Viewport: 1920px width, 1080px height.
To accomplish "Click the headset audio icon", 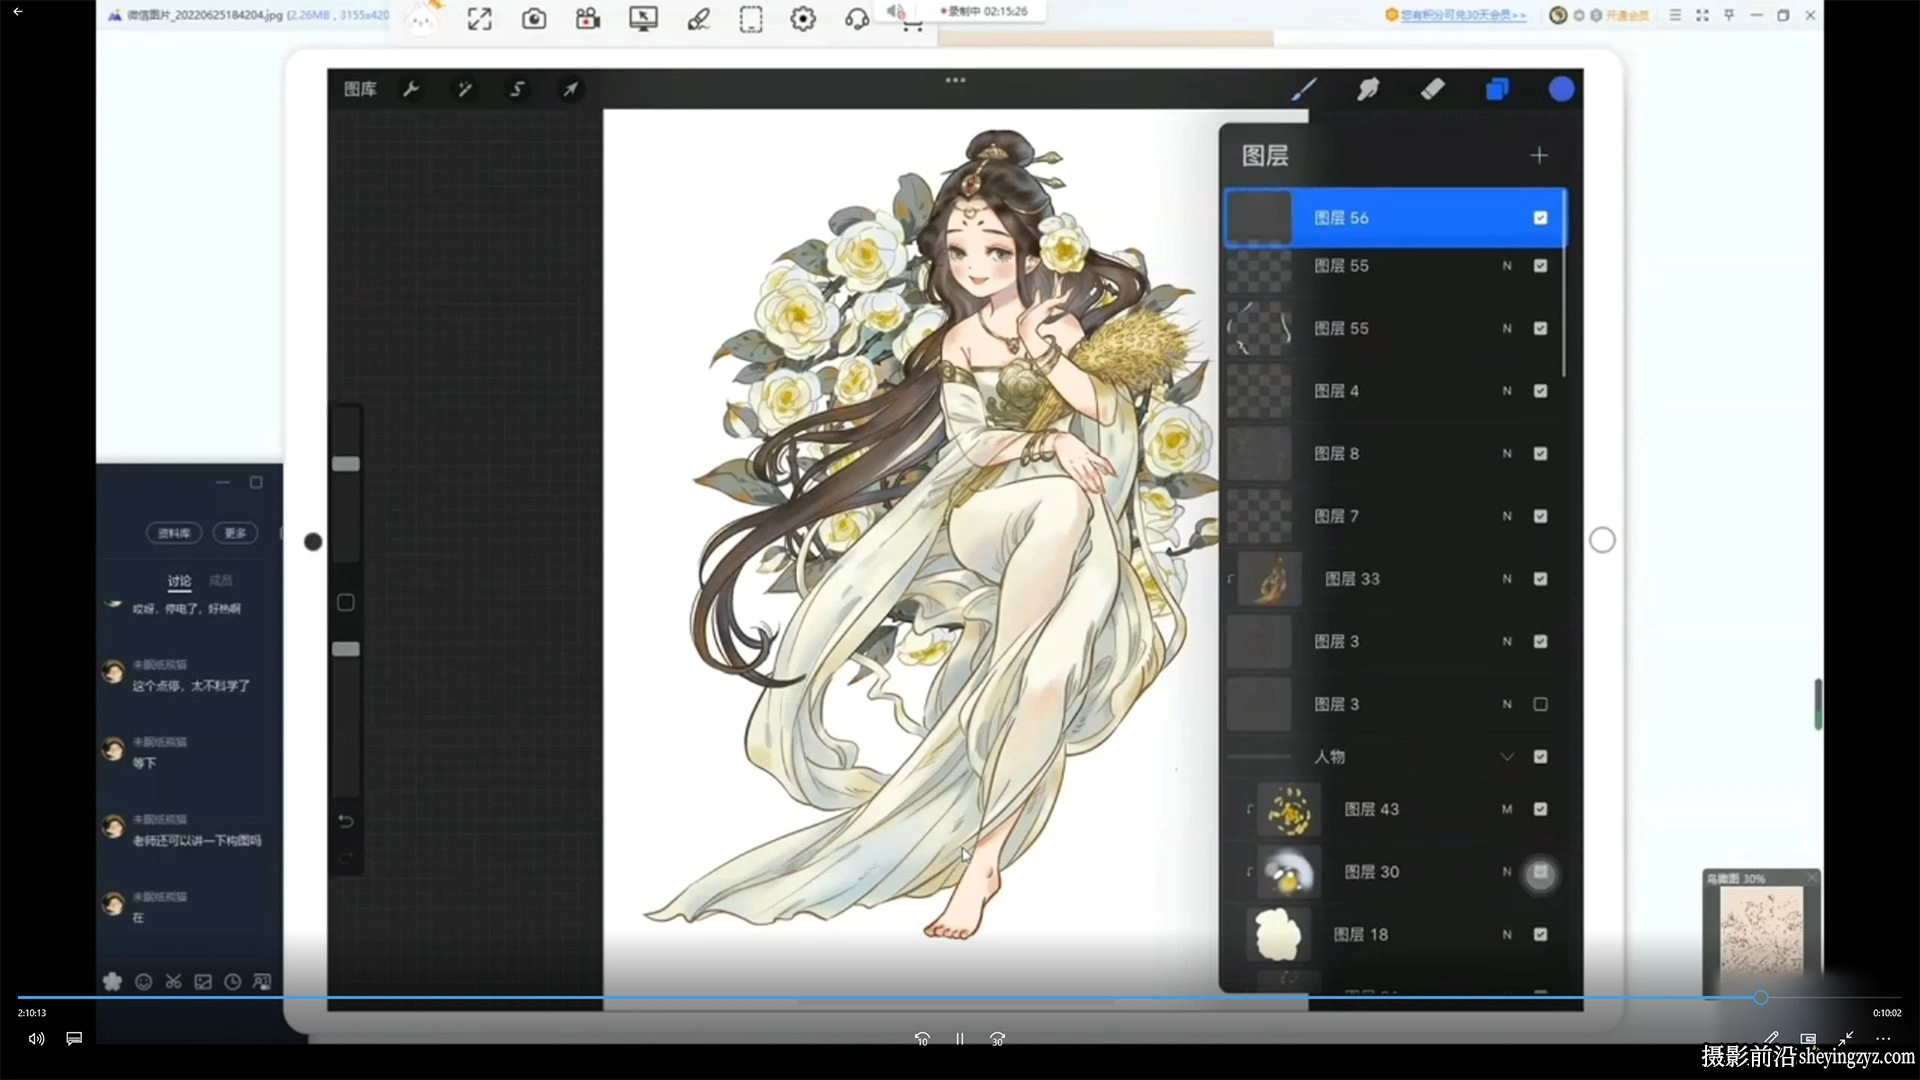I will pyautogui.click(x=857, y=19).
